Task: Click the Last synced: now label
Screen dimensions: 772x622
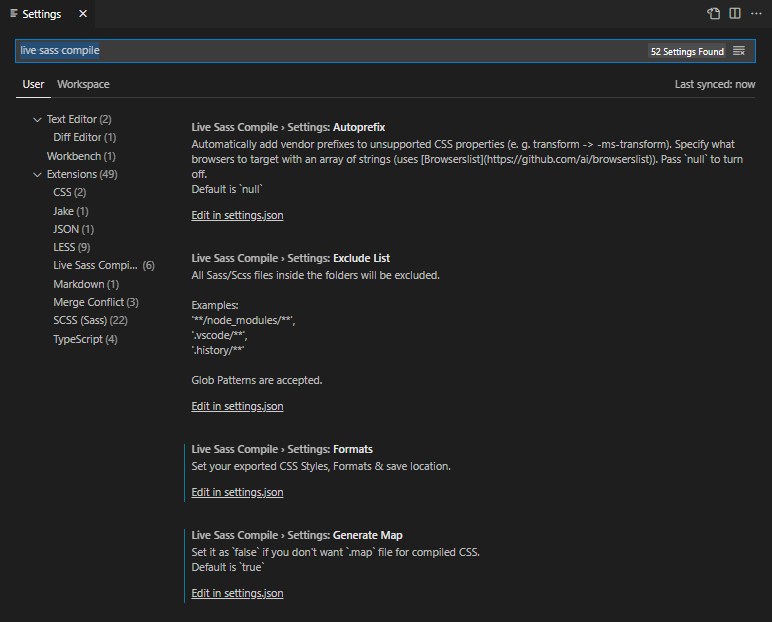Action: pos(715,84)
